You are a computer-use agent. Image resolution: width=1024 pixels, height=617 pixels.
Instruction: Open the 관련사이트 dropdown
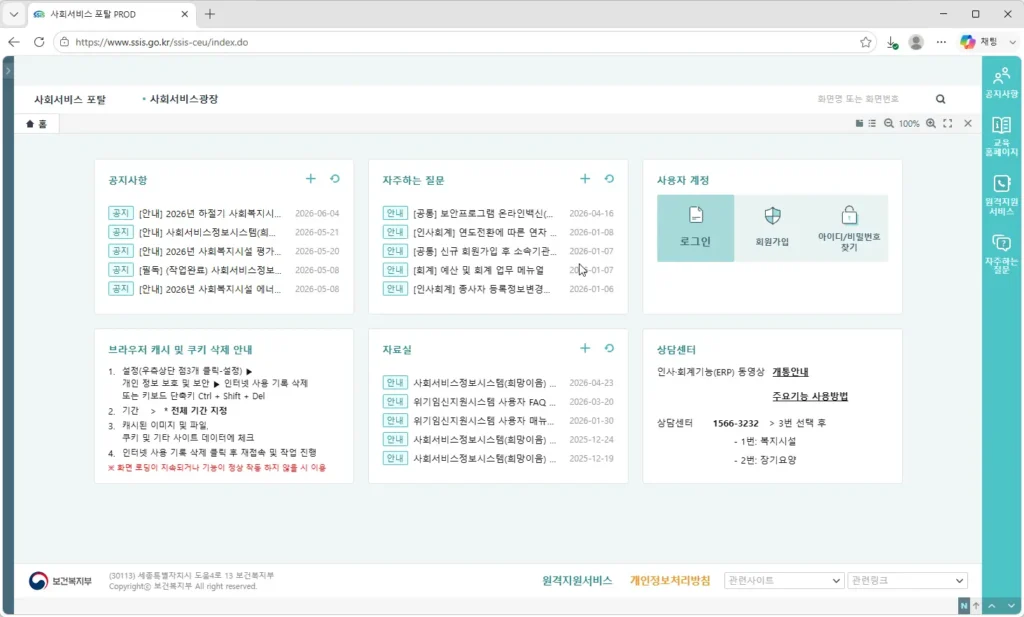(x=784, y=580)
